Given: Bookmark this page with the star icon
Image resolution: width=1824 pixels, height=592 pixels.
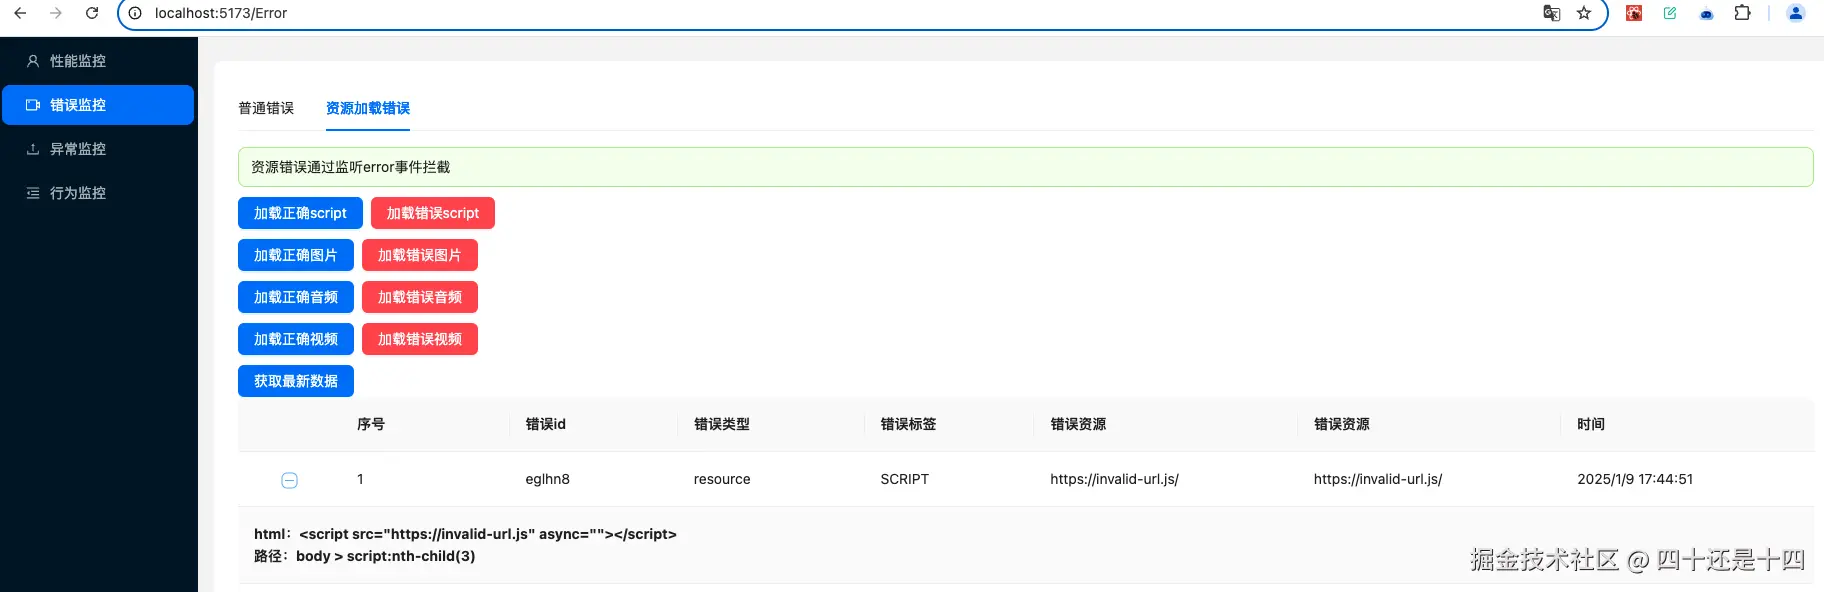Looking at the screenshot, I should pos(1584,13).
